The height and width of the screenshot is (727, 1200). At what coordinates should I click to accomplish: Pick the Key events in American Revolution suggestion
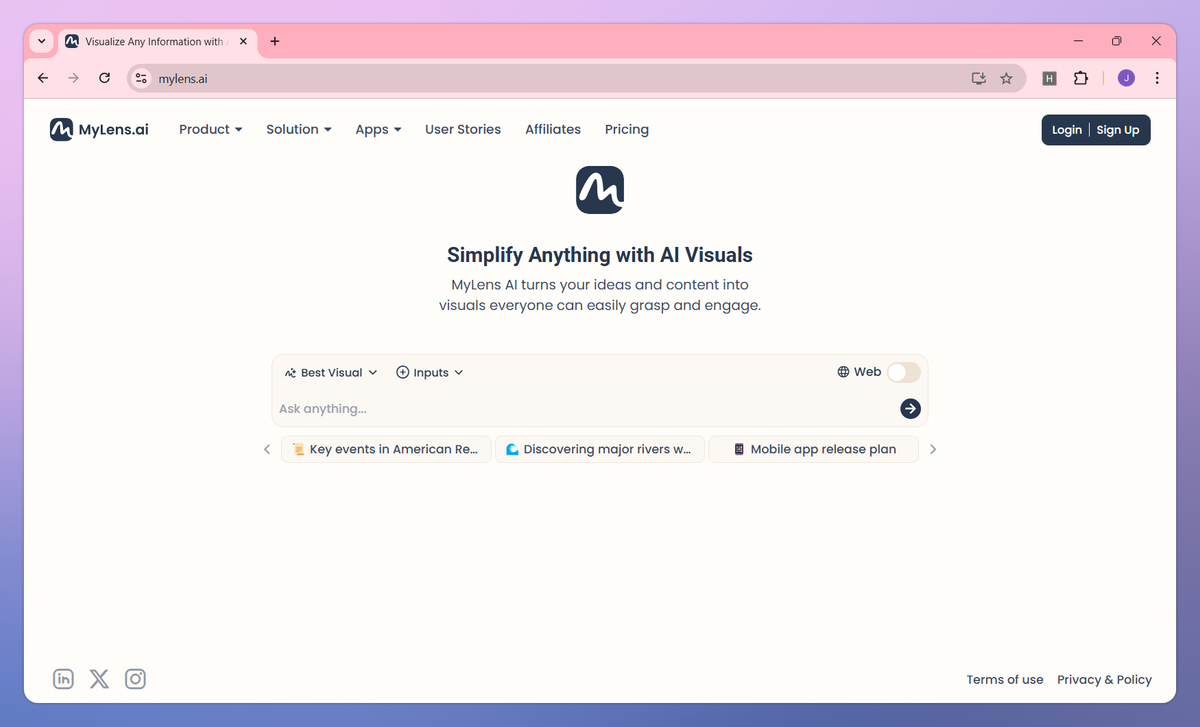pyautogui.click(x=386, y=449)
